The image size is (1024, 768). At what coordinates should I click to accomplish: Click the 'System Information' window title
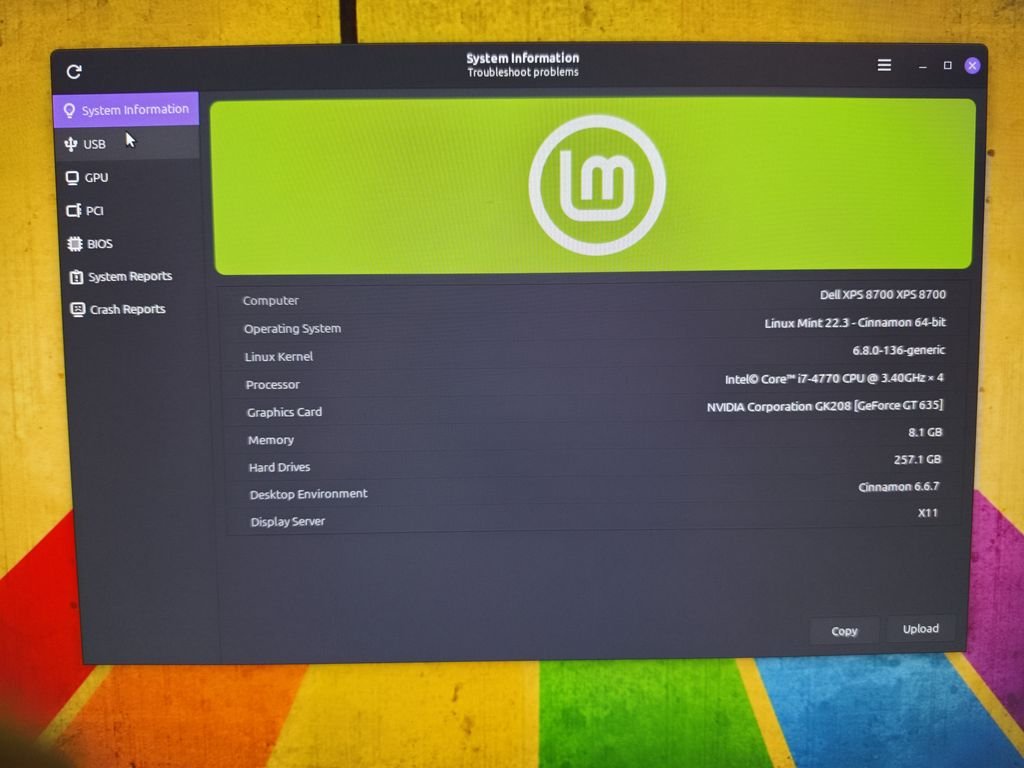pyautogui.click(x=522, y=58)
